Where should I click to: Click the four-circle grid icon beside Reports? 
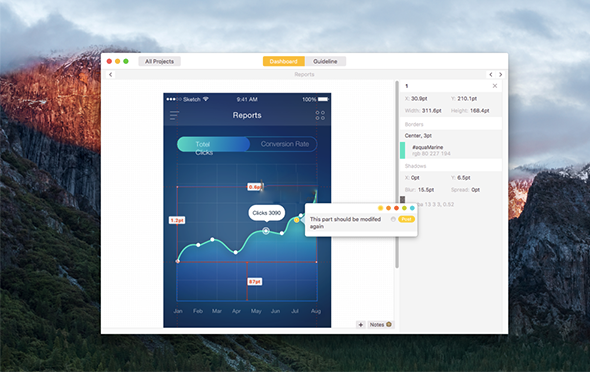tap(320, 115)
